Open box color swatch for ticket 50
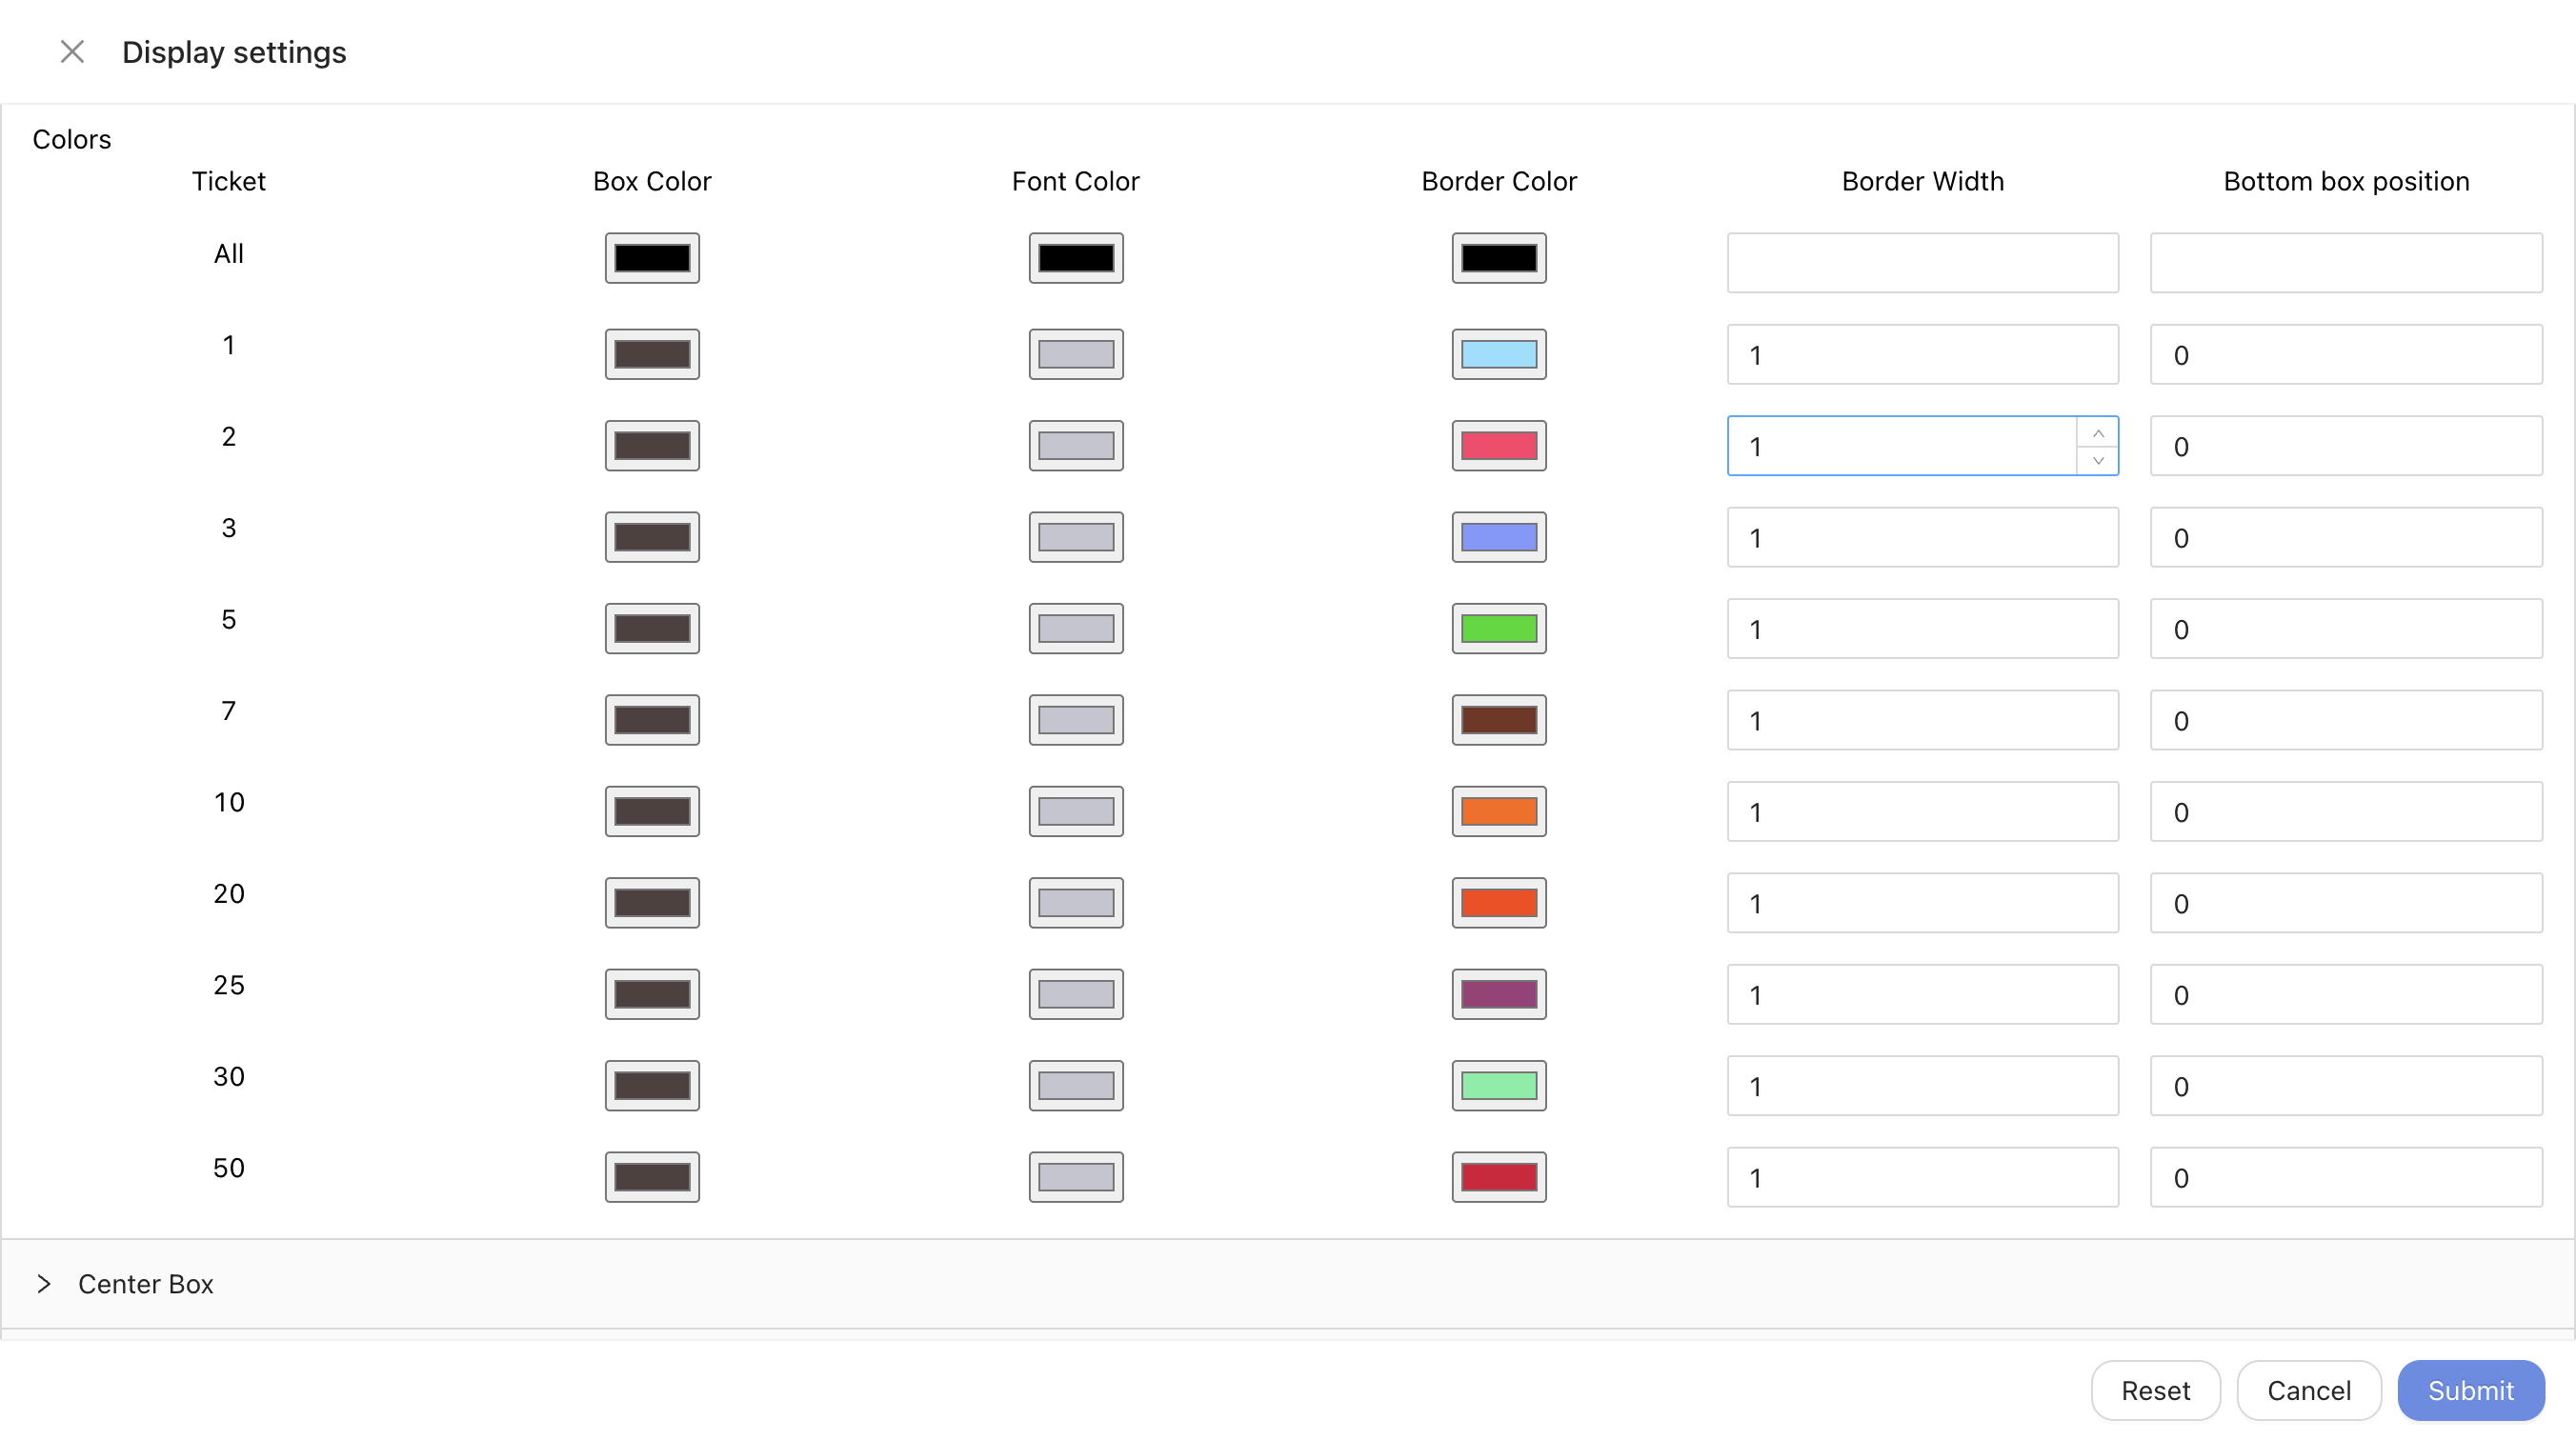2576x1440 pixels. click(652, 1177)
